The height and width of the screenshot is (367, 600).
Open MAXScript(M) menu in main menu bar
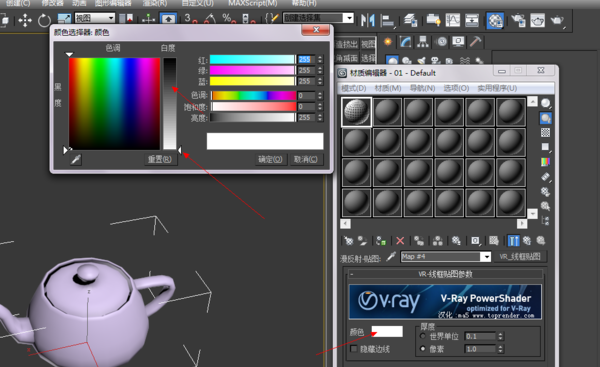tap(253, 3)
